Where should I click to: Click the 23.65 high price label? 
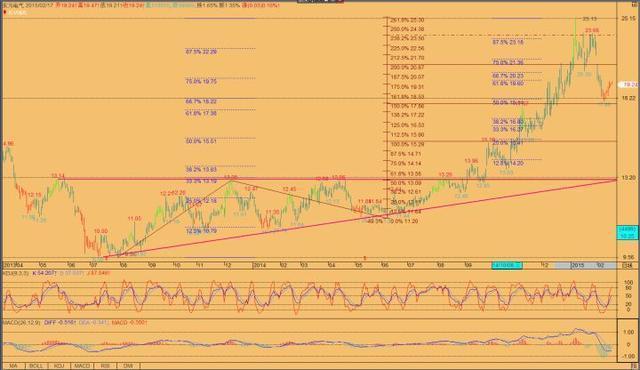tap(592, 30)
